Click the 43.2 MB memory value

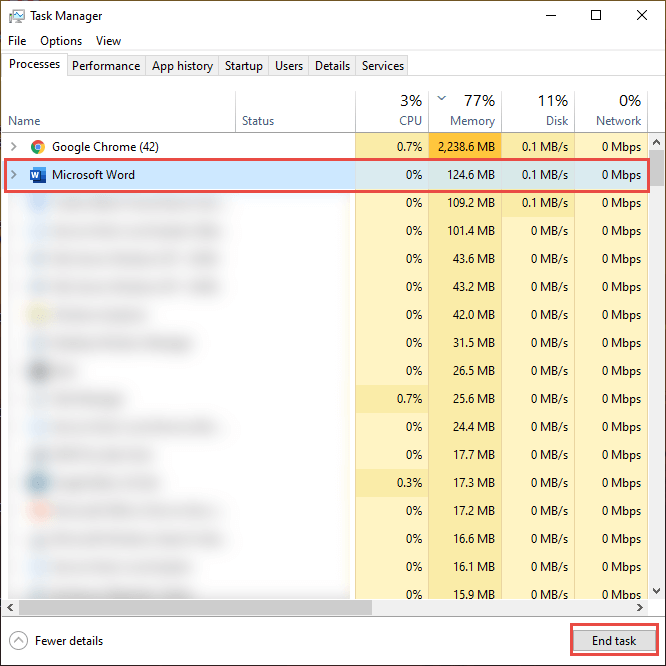[x=474, y=287]
